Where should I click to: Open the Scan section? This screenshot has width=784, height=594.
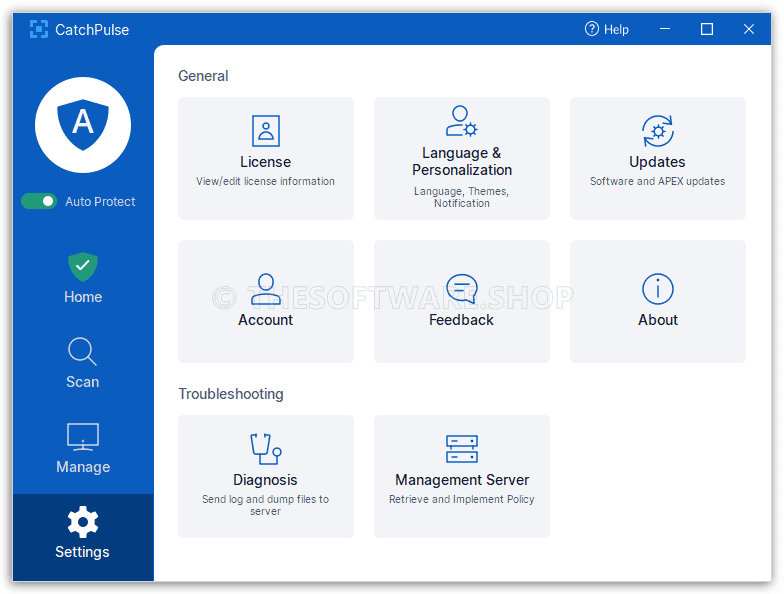(x=83, y=363)
